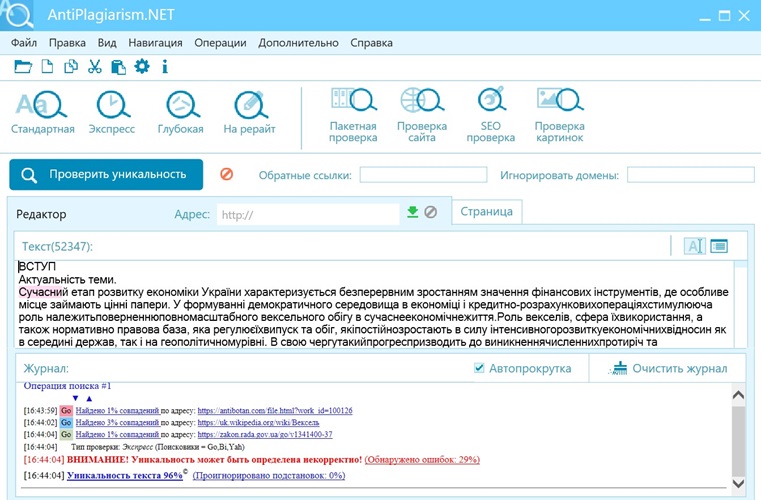761x500 pixels.
Task: Click the Адрес http:// field
Action: coord(308,215)
